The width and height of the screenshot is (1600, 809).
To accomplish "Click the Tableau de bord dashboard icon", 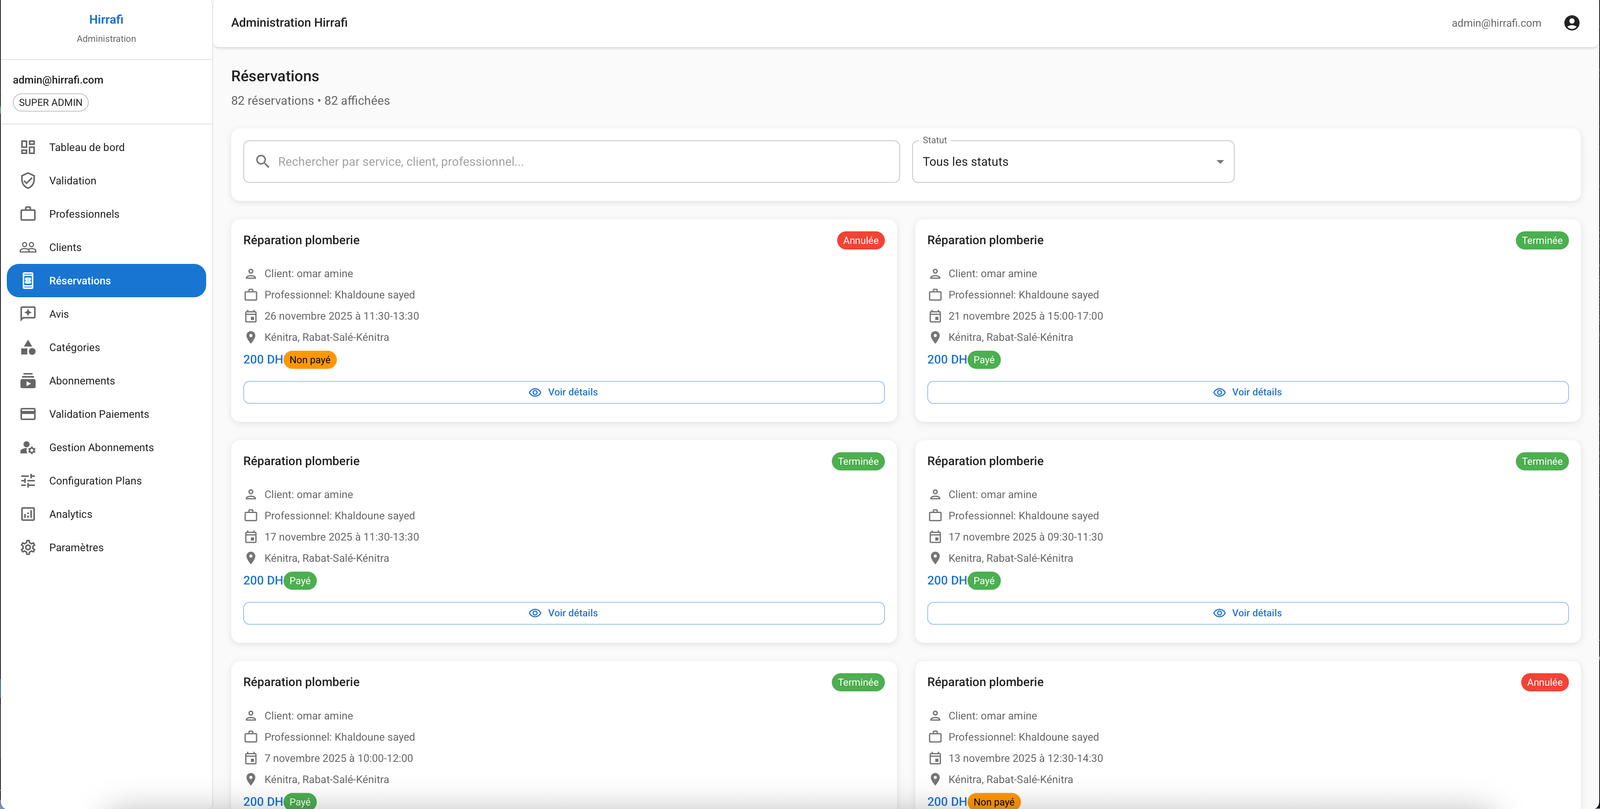I will (28, 147).
